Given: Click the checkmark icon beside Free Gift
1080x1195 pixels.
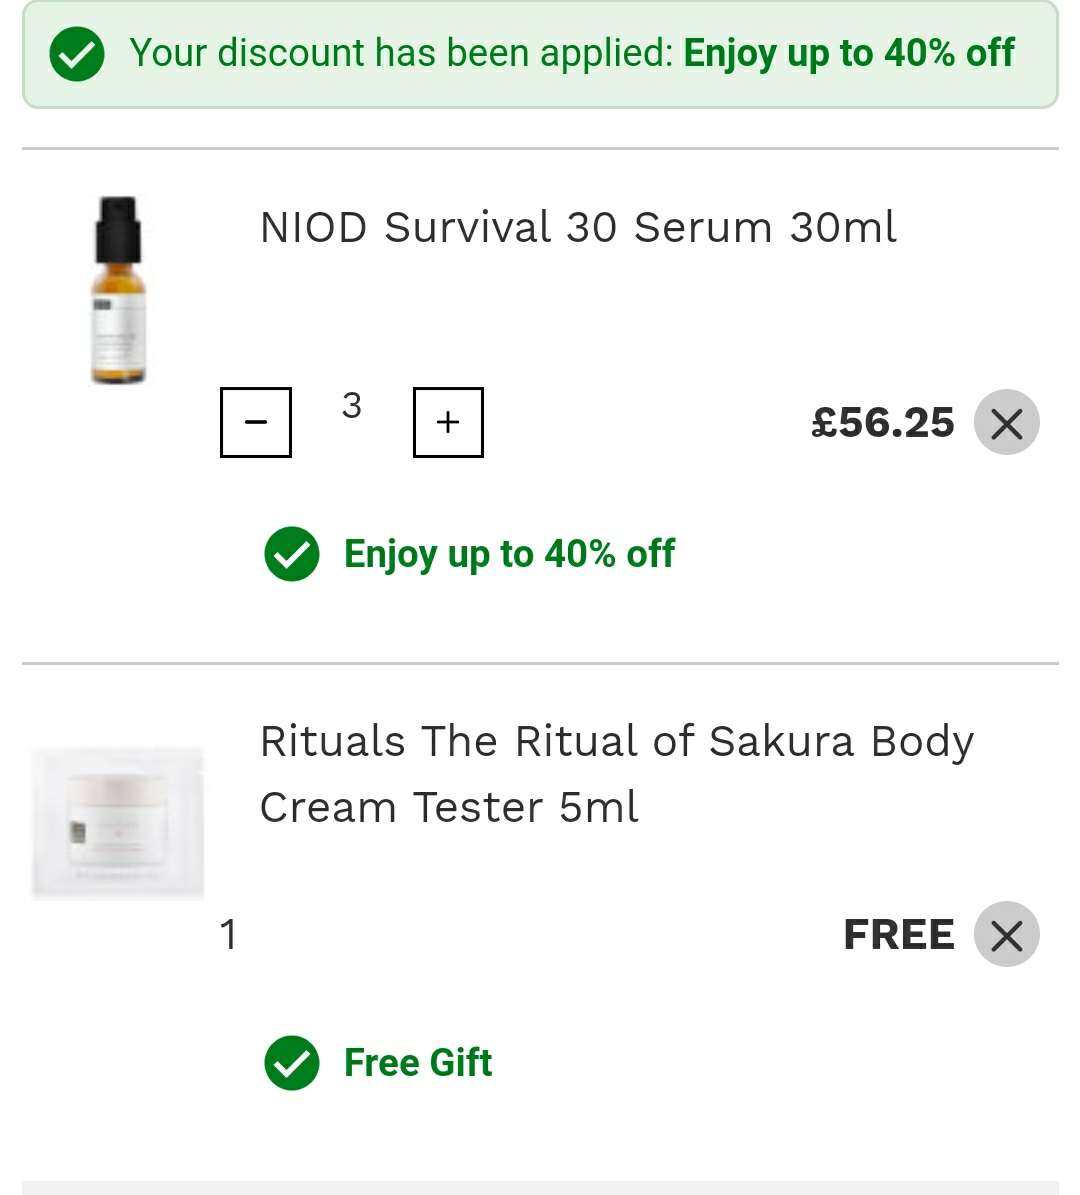Looking at the screenshot, I should 292,1063.
